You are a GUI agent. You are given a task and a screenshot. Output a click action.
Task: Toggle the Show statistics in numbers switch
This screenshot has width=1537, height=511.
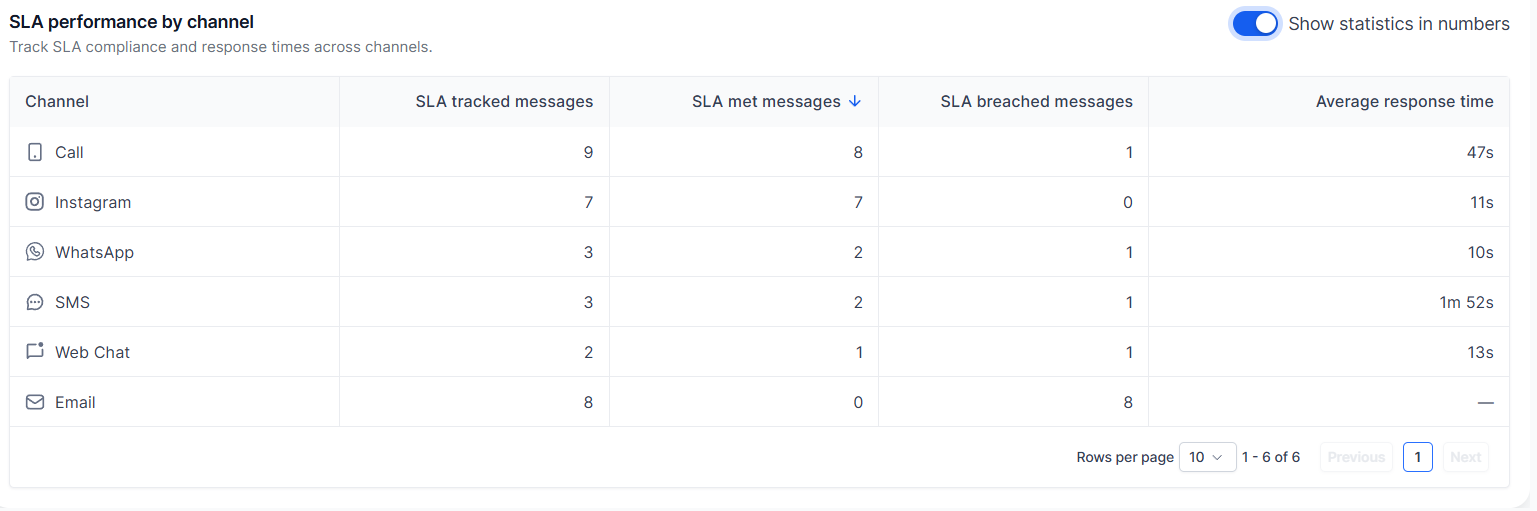pyautogui.click(x=1255, y=24)
